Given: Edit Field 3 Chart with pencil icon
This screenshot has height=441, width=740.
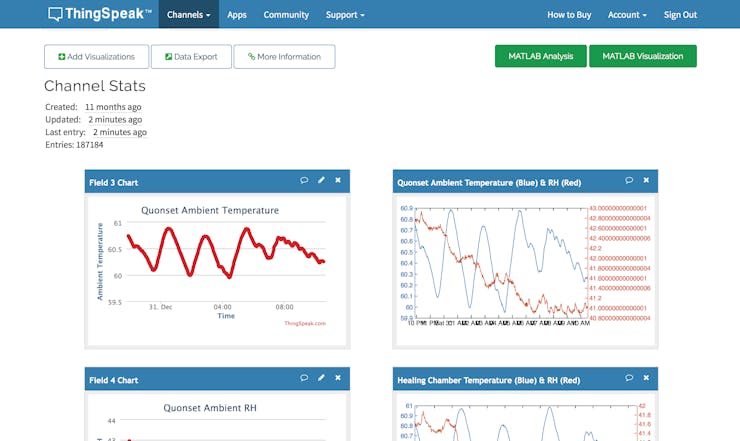Looking at the screenshot, I should pos(321,180).
